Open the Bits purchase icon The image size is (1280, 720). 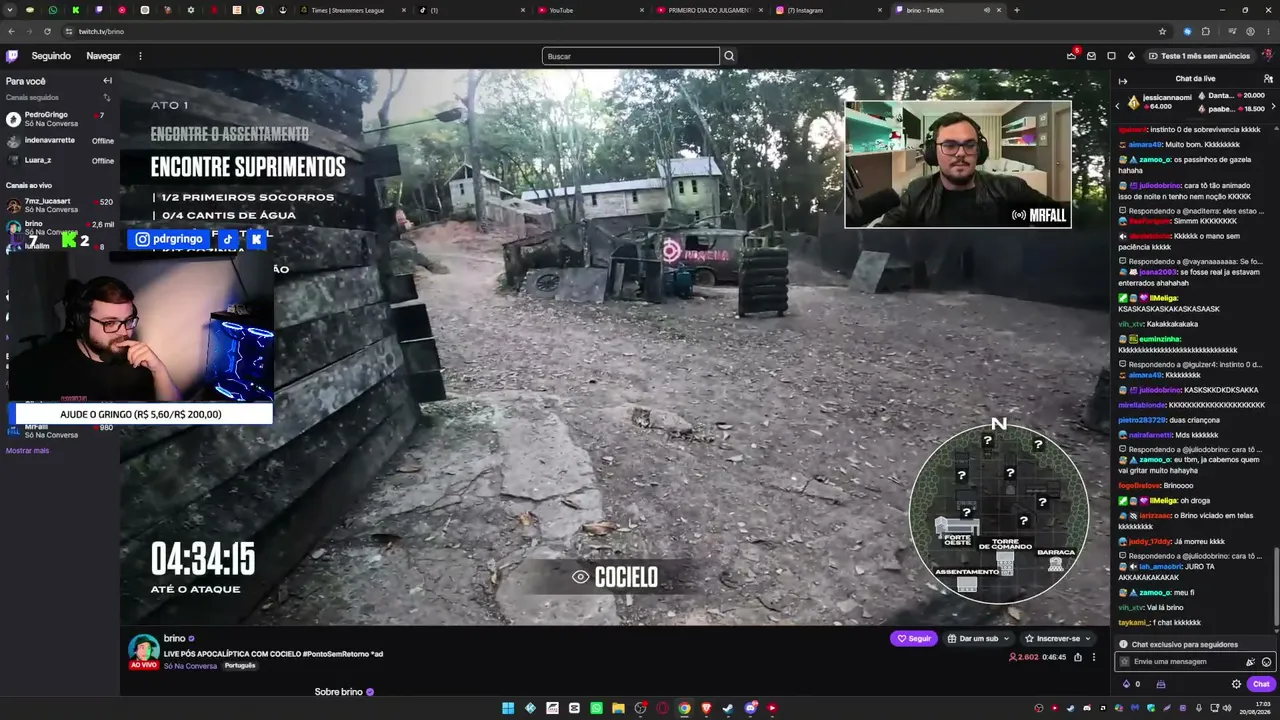tap(1131, 56)
